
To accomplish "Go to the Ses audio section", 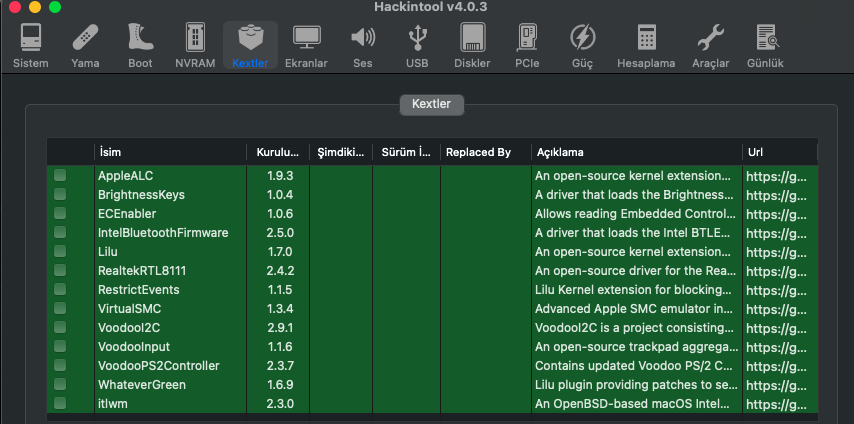I will (362, 46).
